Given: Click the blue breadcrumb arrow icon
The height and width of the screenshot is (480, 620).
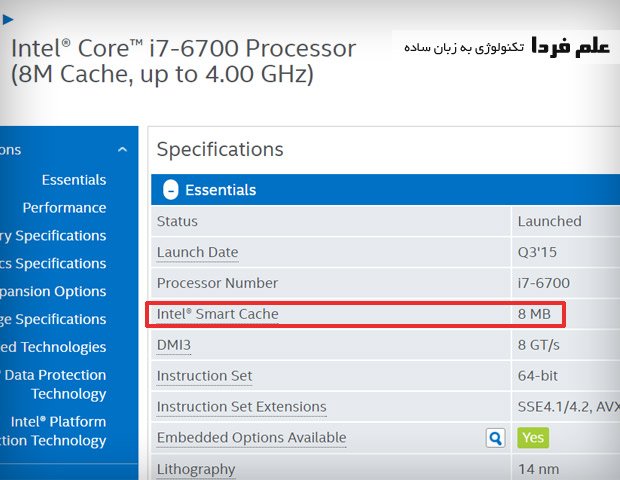Looking at the screenshot, I should point(8,18).
